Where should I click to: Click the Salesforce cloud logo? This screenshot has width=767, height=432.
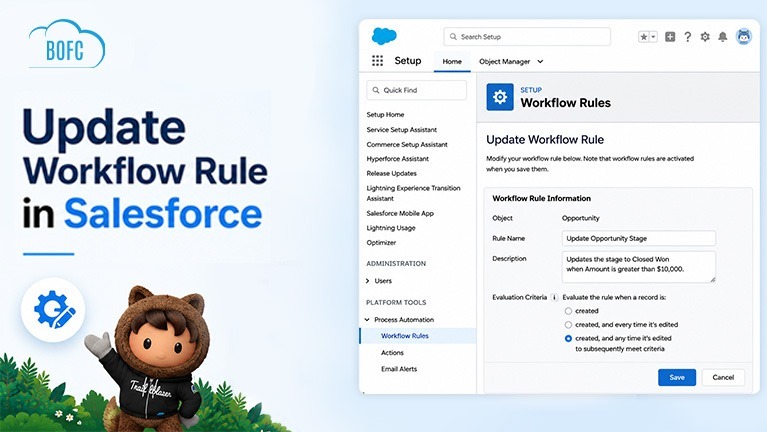[384, 36]
